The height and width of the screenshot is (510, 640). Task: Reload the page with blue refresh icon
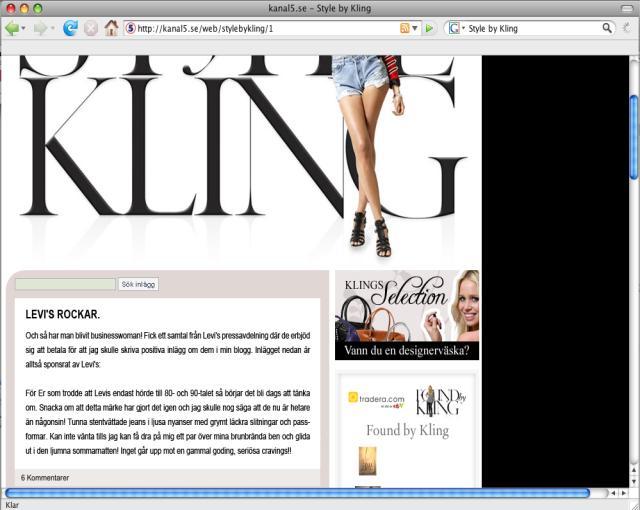70,28
